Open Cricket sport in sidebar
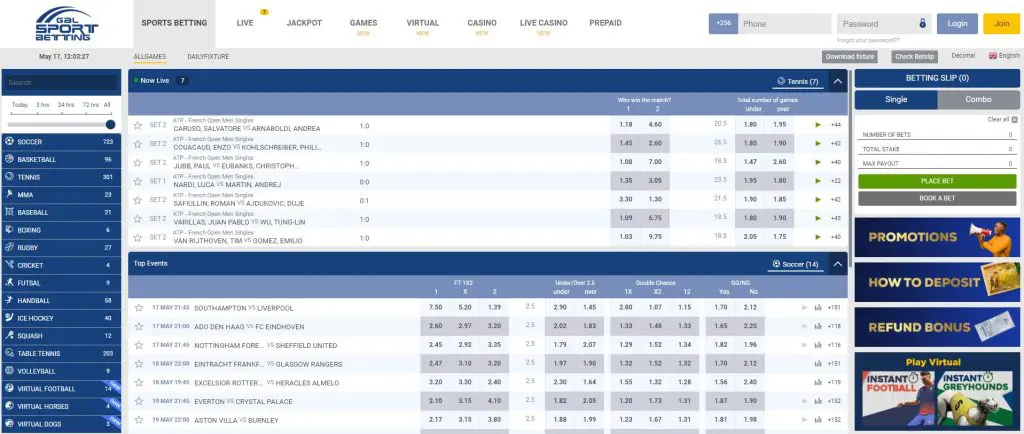This screenshot has width=1024, height=434. 61,265
